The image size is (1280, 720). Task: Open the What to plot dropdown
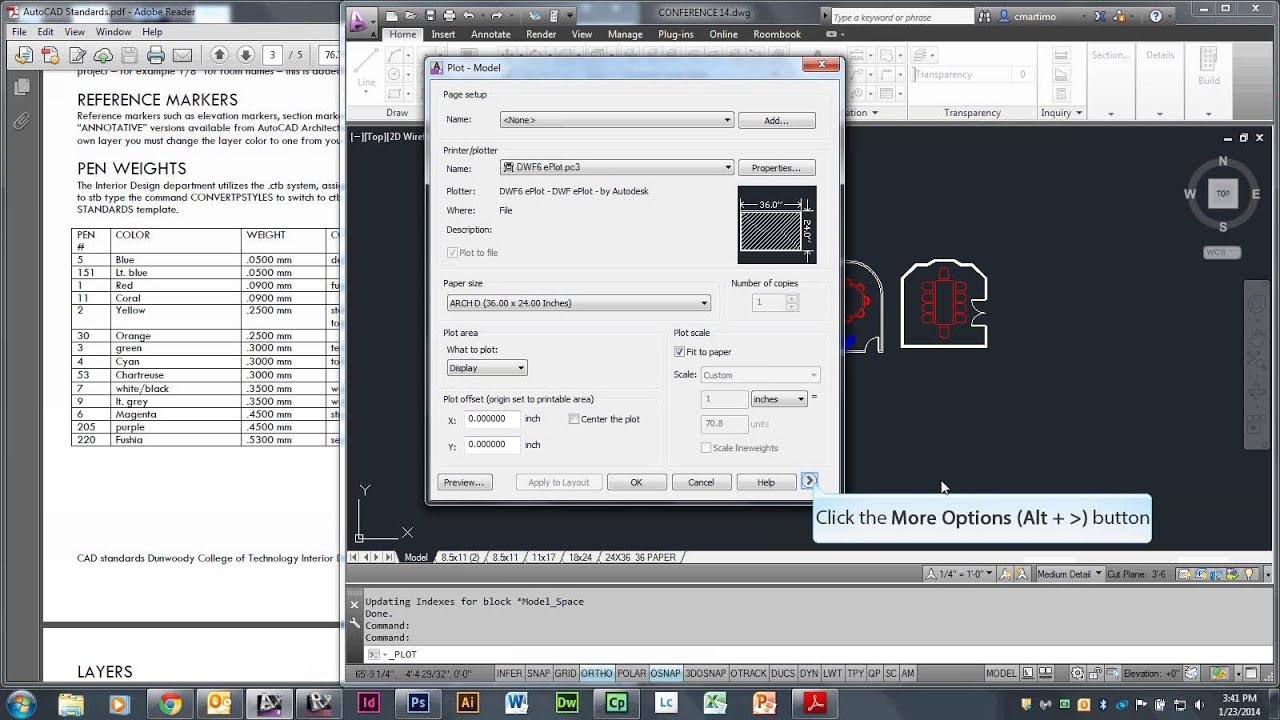pyautogui.click(x=486, y=368)
